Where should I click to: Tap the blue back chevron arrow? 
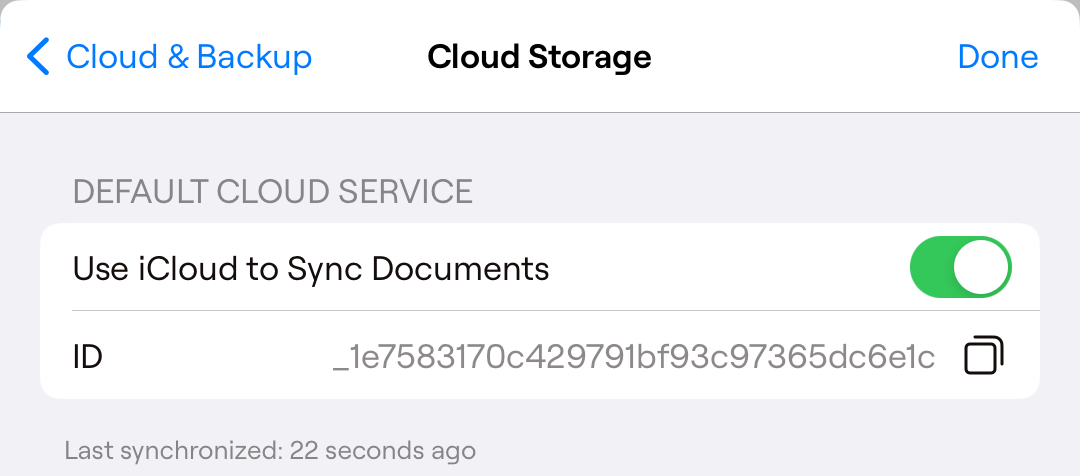tap(39, 56)
